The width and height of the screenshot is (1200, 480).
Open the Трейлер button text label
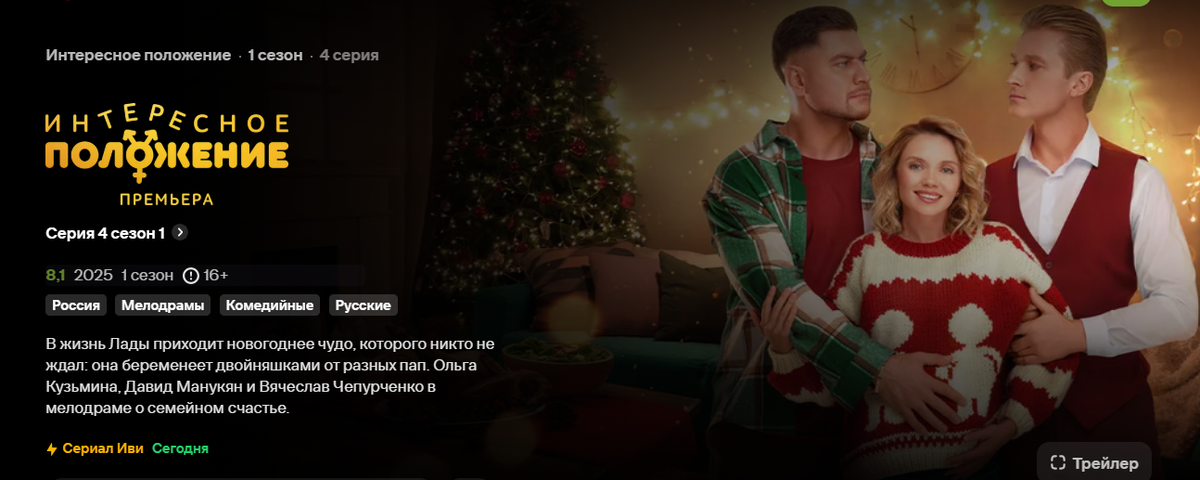[1105, 463]
